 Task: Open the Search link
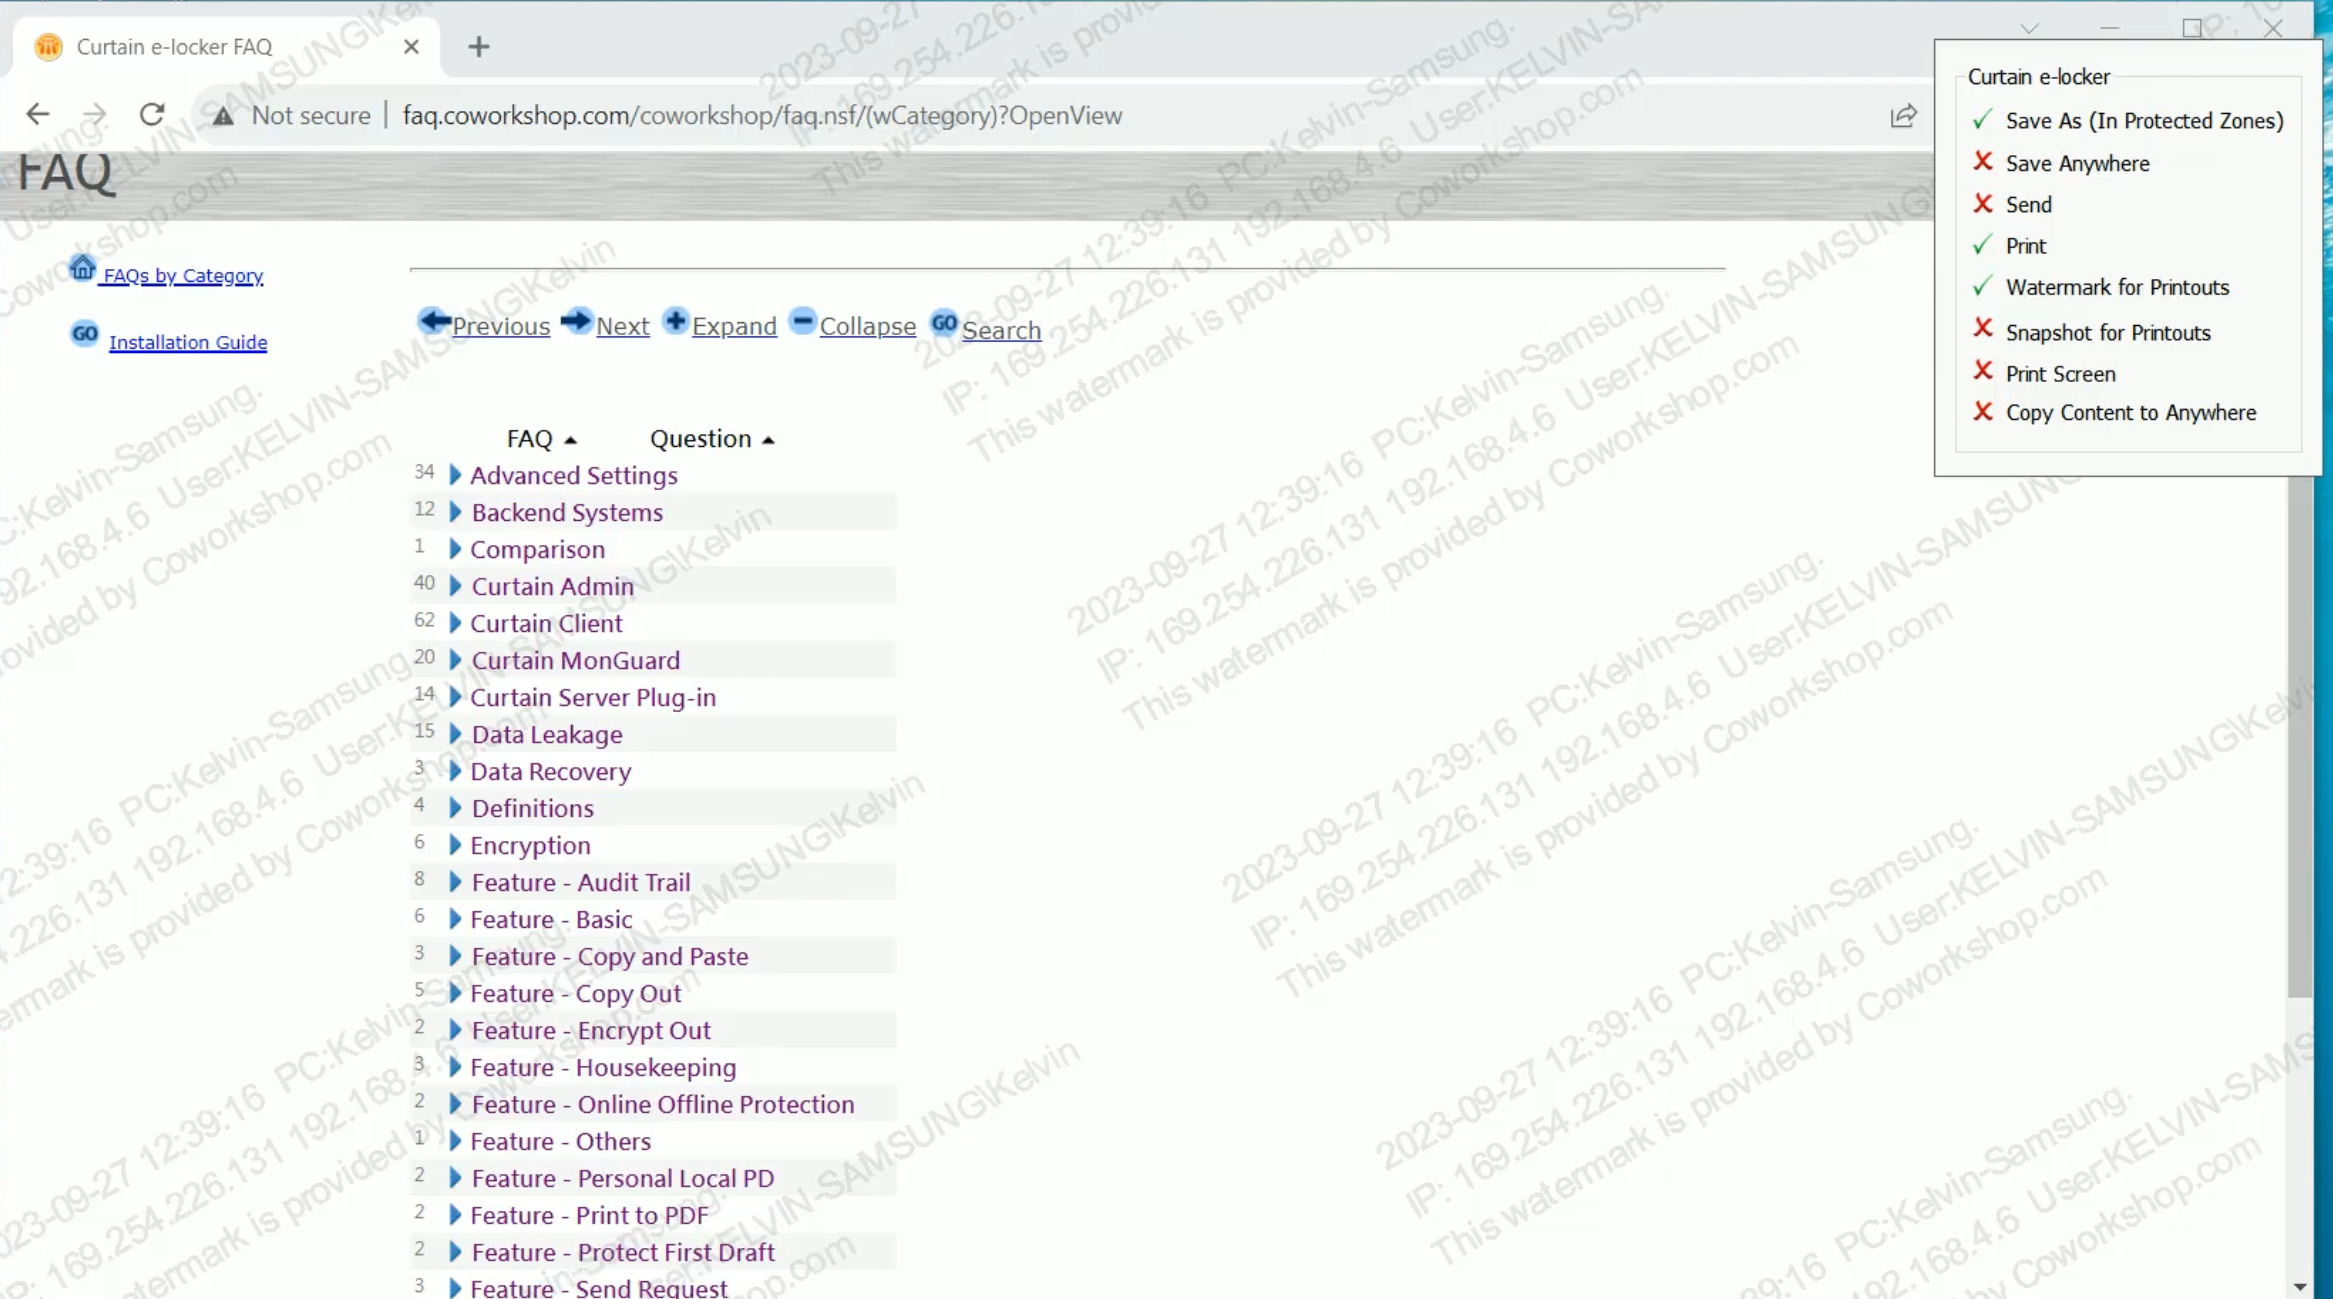point(1001,330)
